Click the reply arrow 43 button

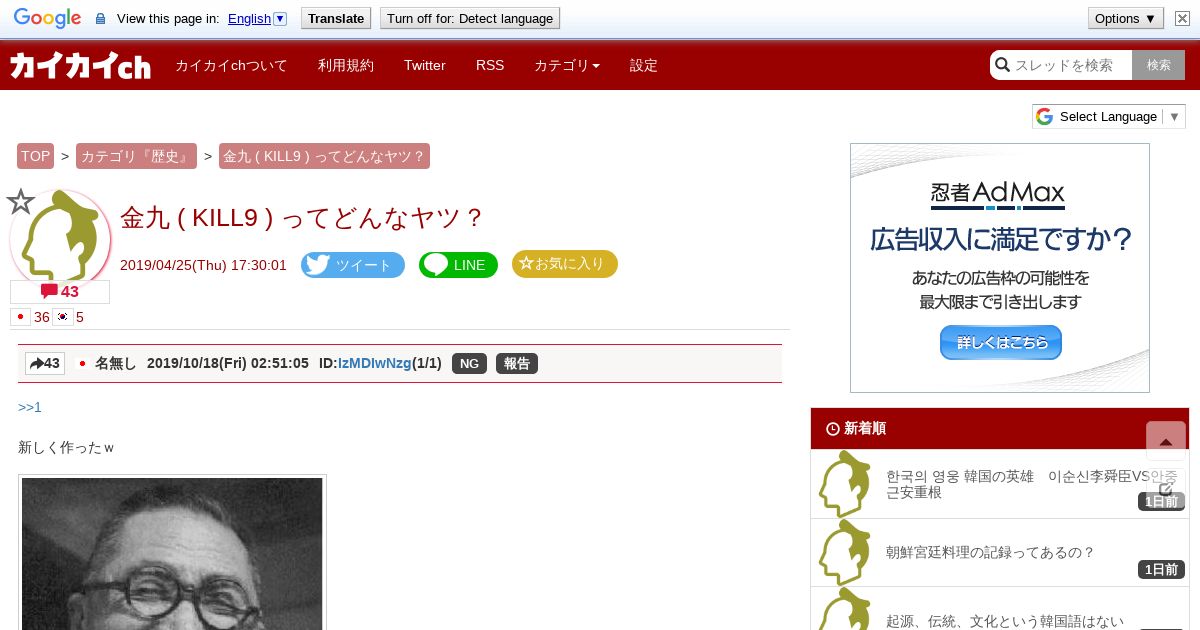45,363
